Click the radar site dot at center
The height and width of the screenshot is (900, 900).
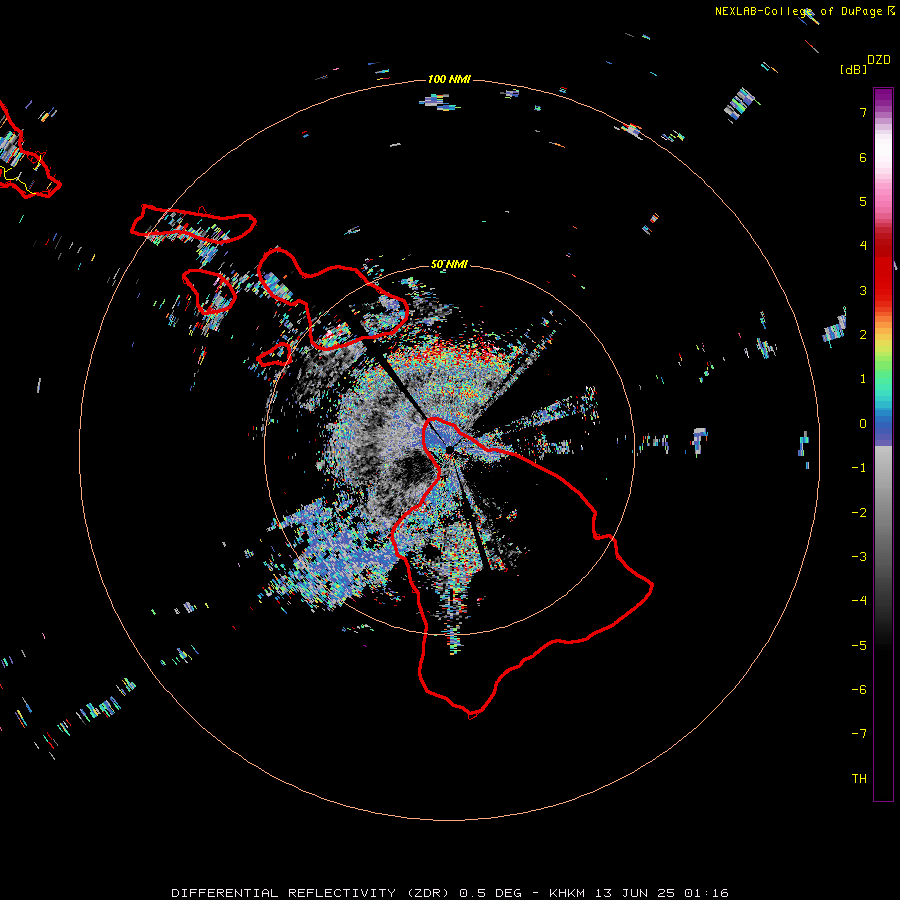[x=449, y=449]
